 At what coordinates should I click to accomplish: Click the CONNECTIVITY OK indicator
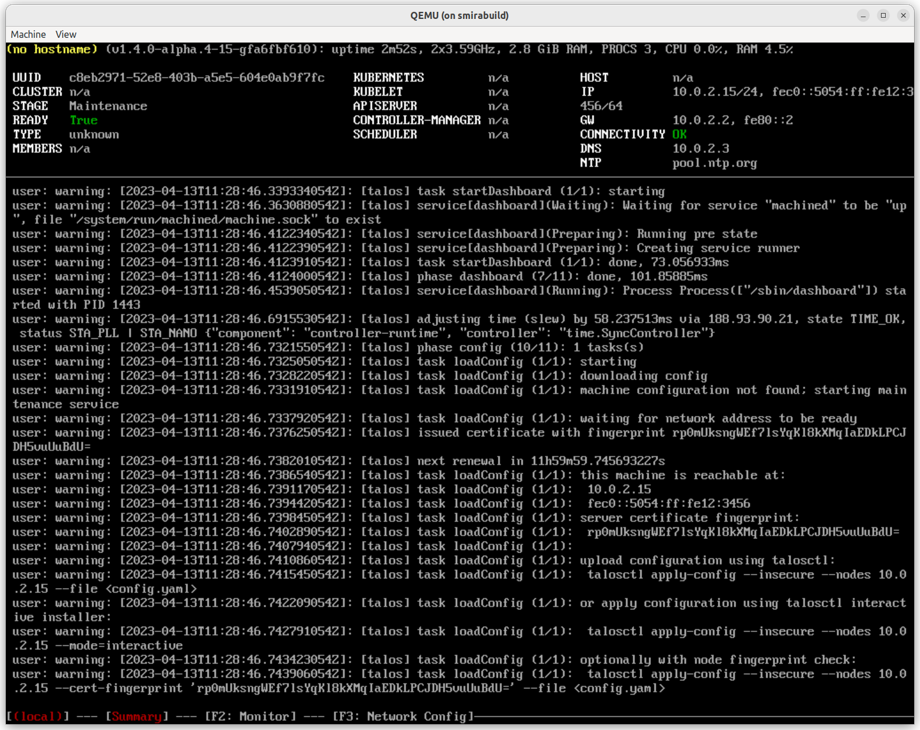(x=679, y=134)
